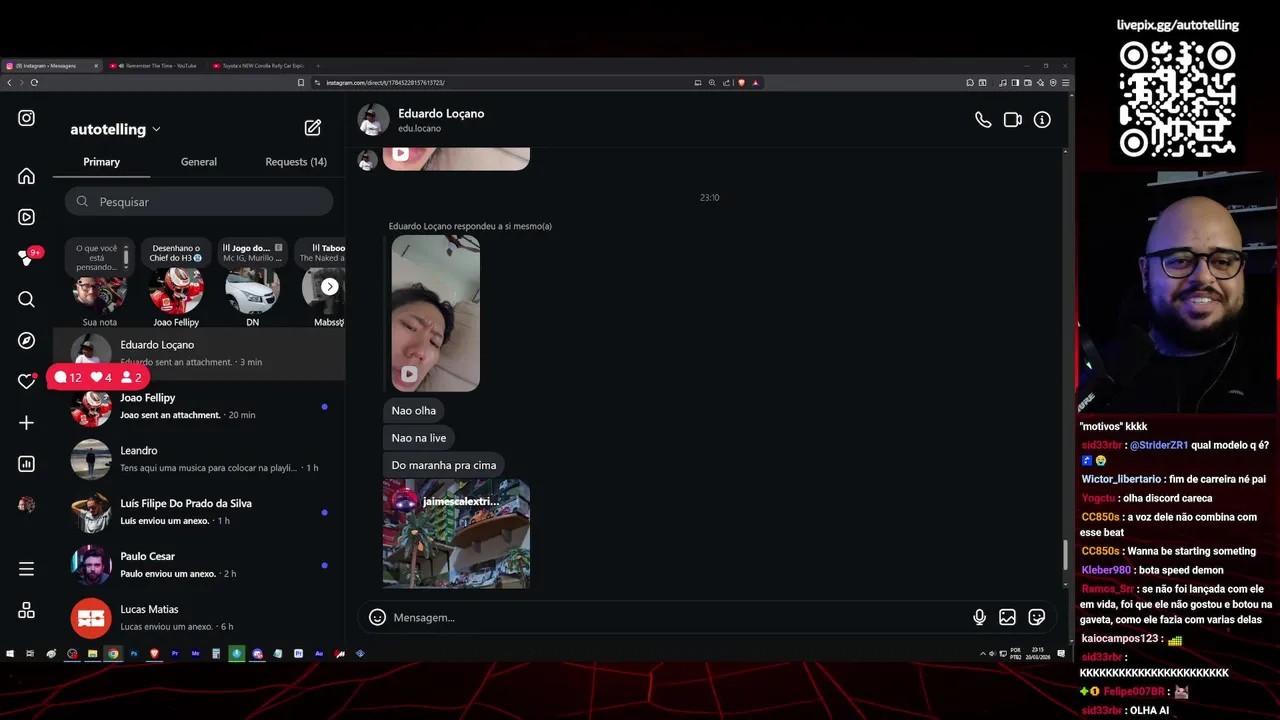
Task: Open Joao Fellipy conversation
Action: point(199,406)
